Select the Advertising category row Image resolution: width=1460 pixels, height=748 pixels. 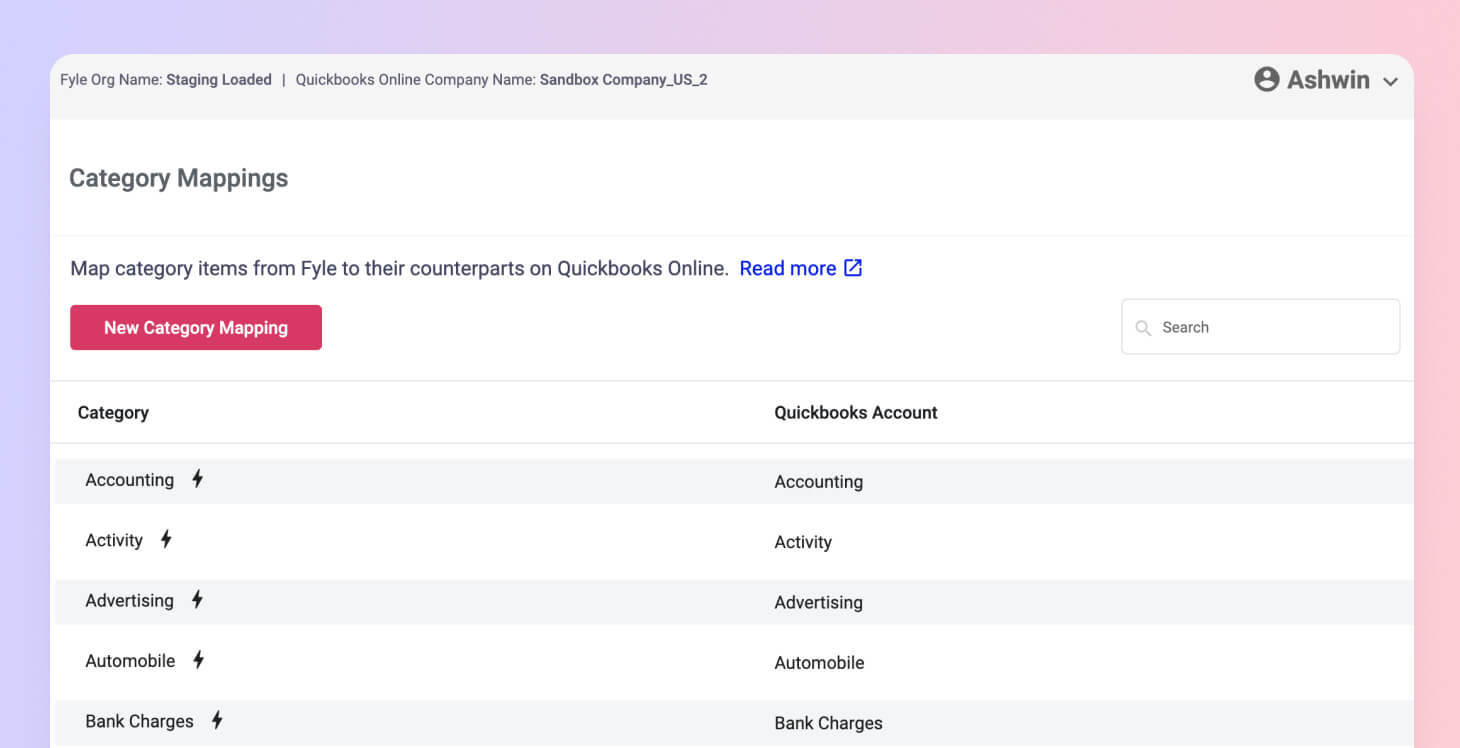click(x=734, y=601)
